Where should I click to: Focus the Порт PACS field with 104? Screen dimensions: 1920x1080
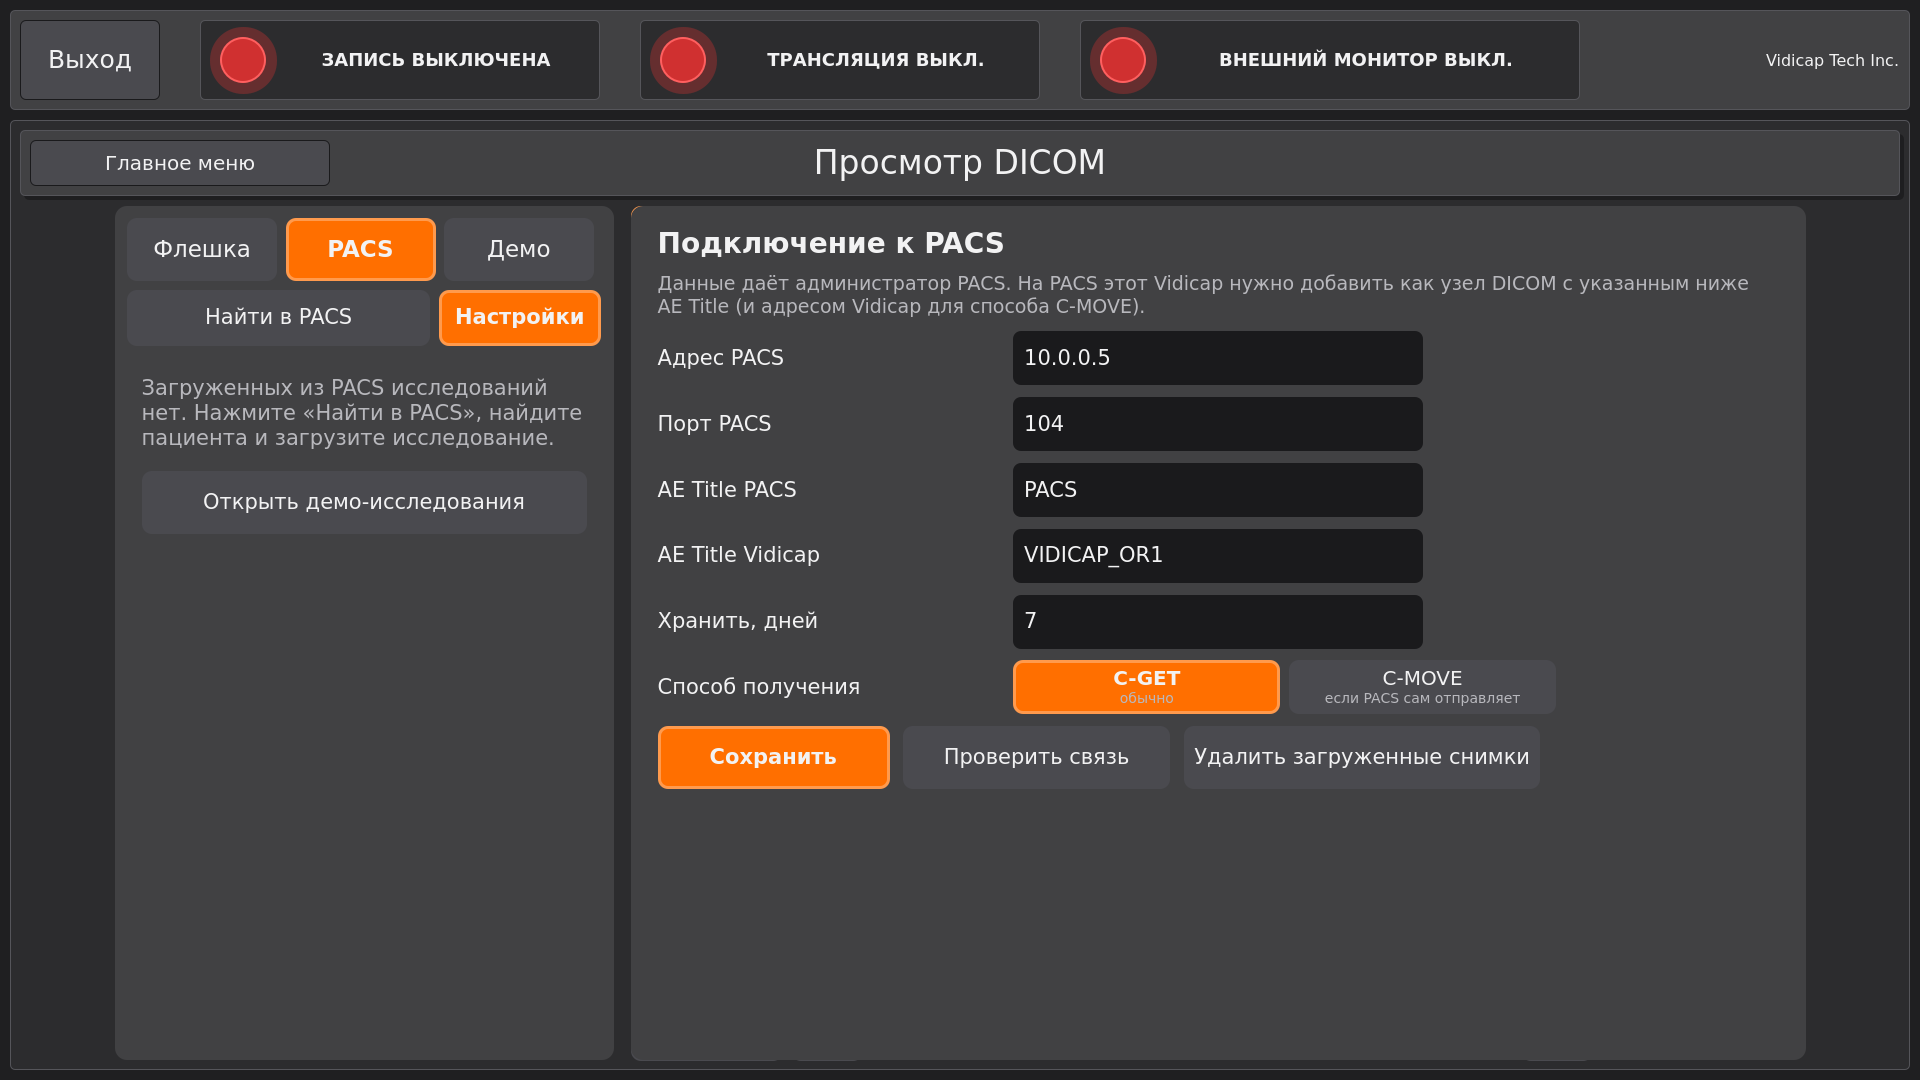(1218, 424)
